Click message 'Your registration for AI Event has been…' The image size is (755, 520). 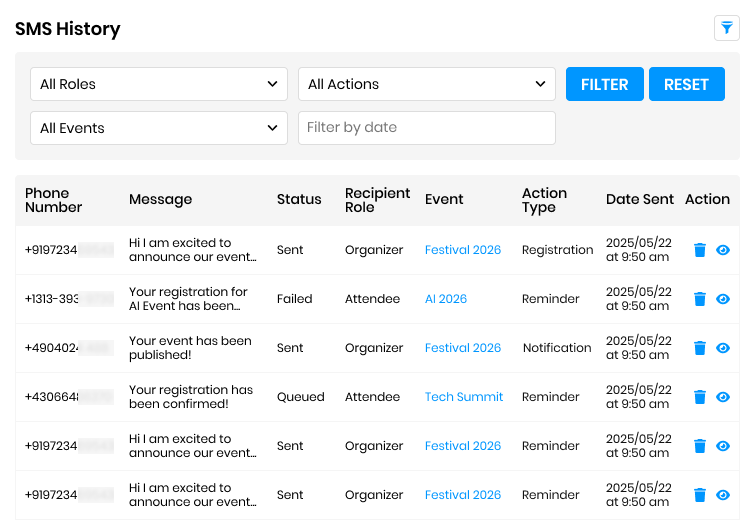(188, 299)
